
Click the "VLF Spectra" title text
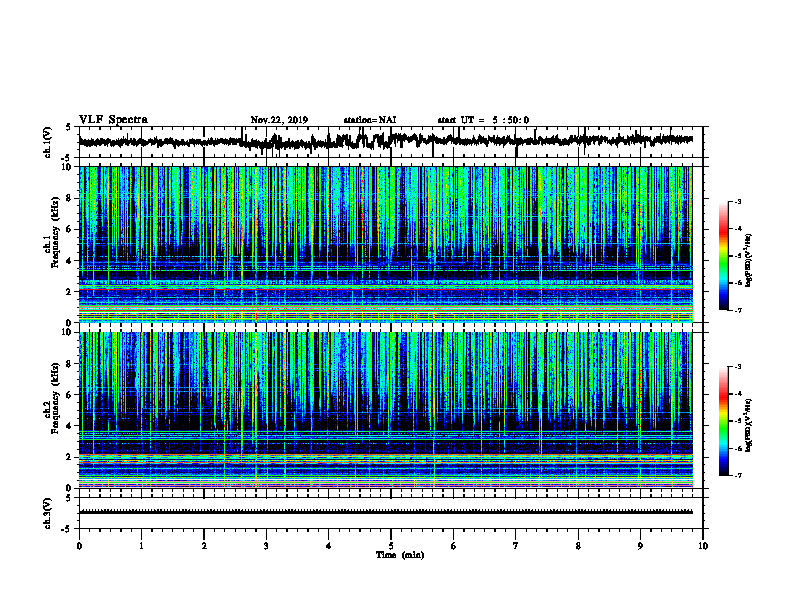click(113, 120)
